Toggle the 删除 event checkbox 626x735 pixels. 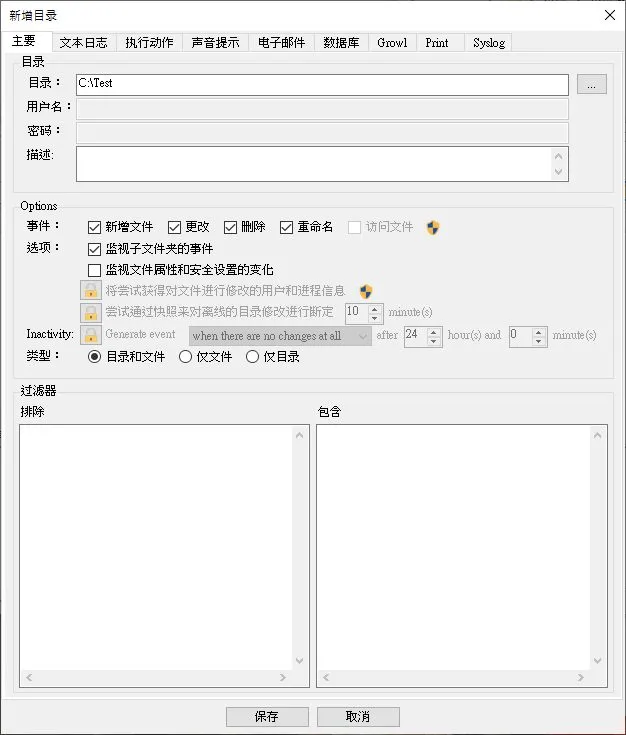point(230,227)
